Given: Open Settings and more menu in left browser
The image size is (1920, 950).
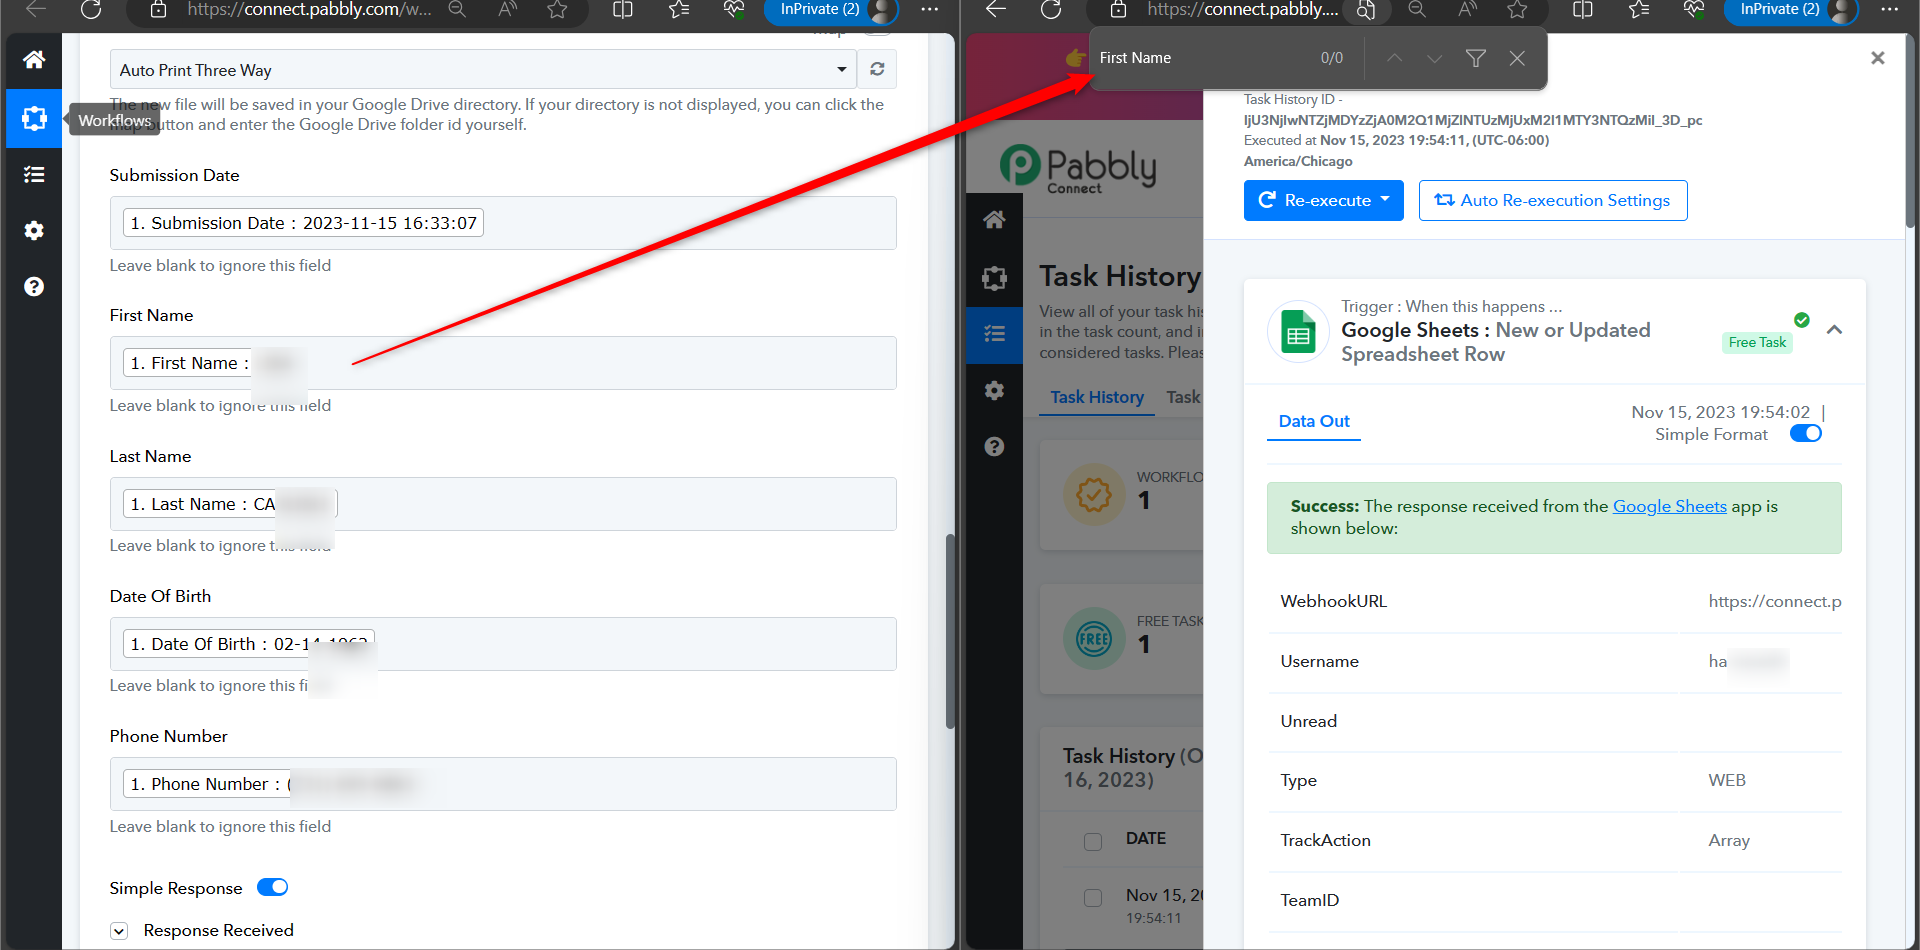Looking at the screenshot, I should point(929,10).
